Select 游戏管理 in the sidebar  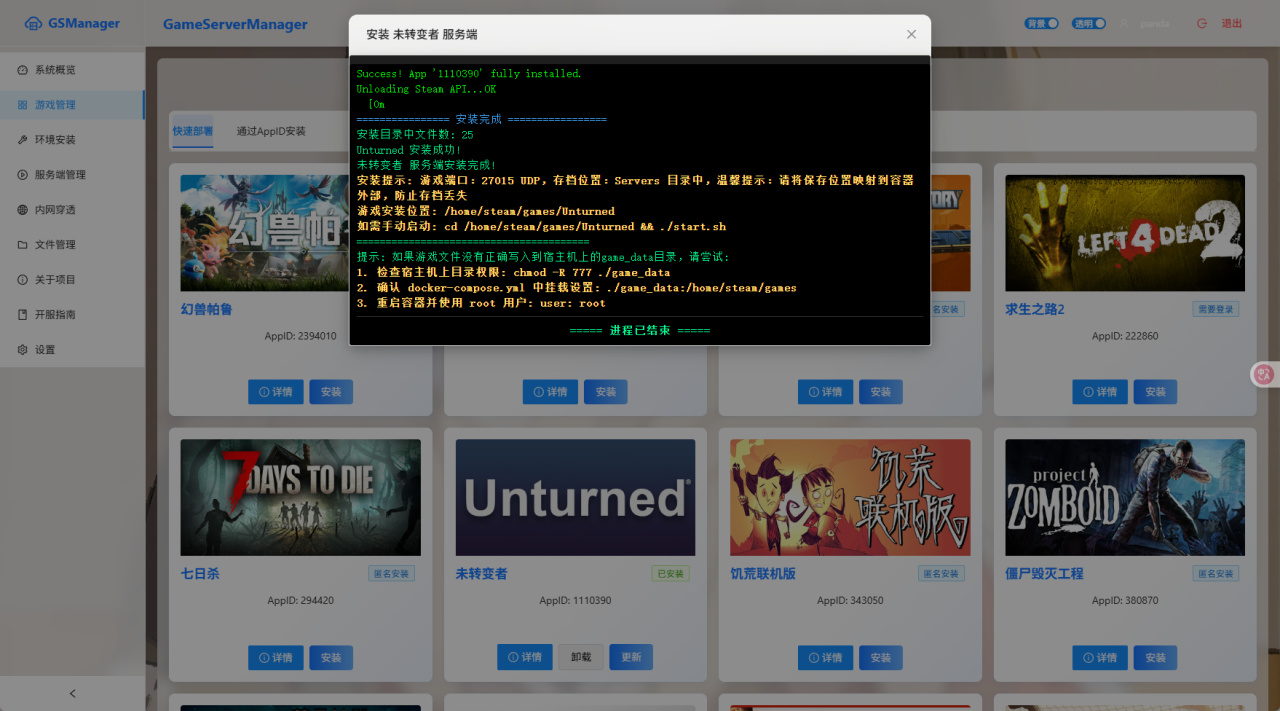coord(72,105)
